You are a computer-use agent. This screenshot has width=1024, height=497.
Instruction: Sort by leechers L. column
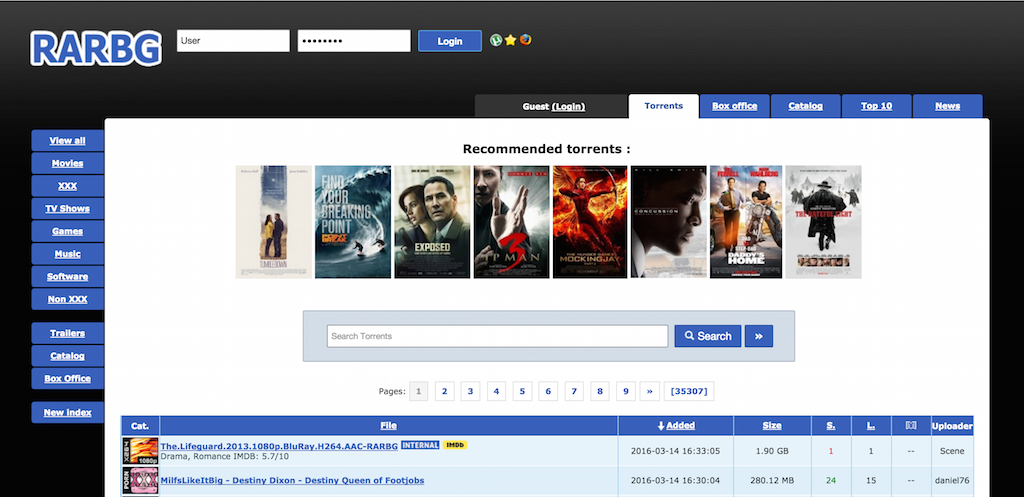point(871,425)
